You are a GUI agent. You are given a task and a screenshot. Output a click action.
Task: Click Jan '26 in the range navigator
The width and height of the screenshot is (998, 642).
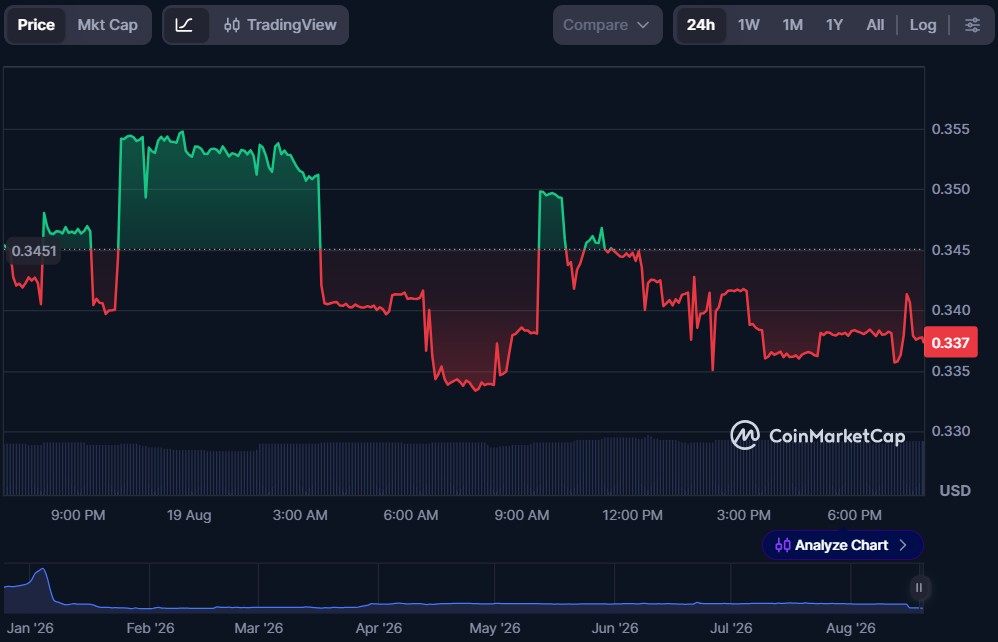(30, 628)
